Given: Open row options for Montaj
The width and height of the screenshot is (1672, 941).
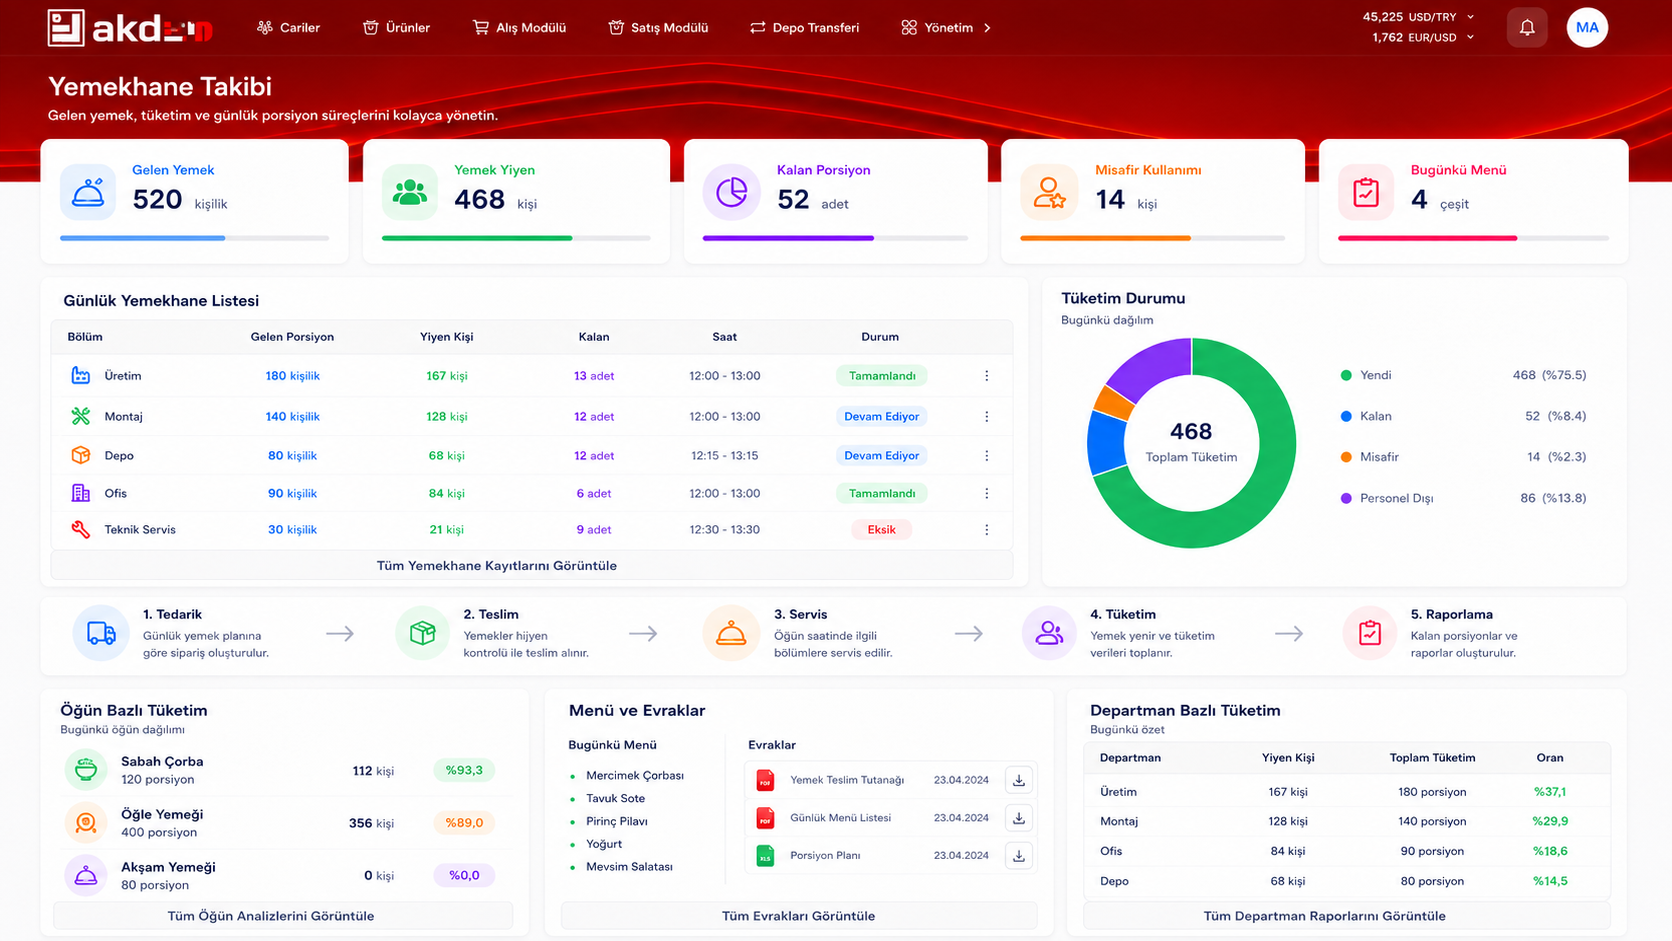Looking at the screenshot, I should pos(987,416).
